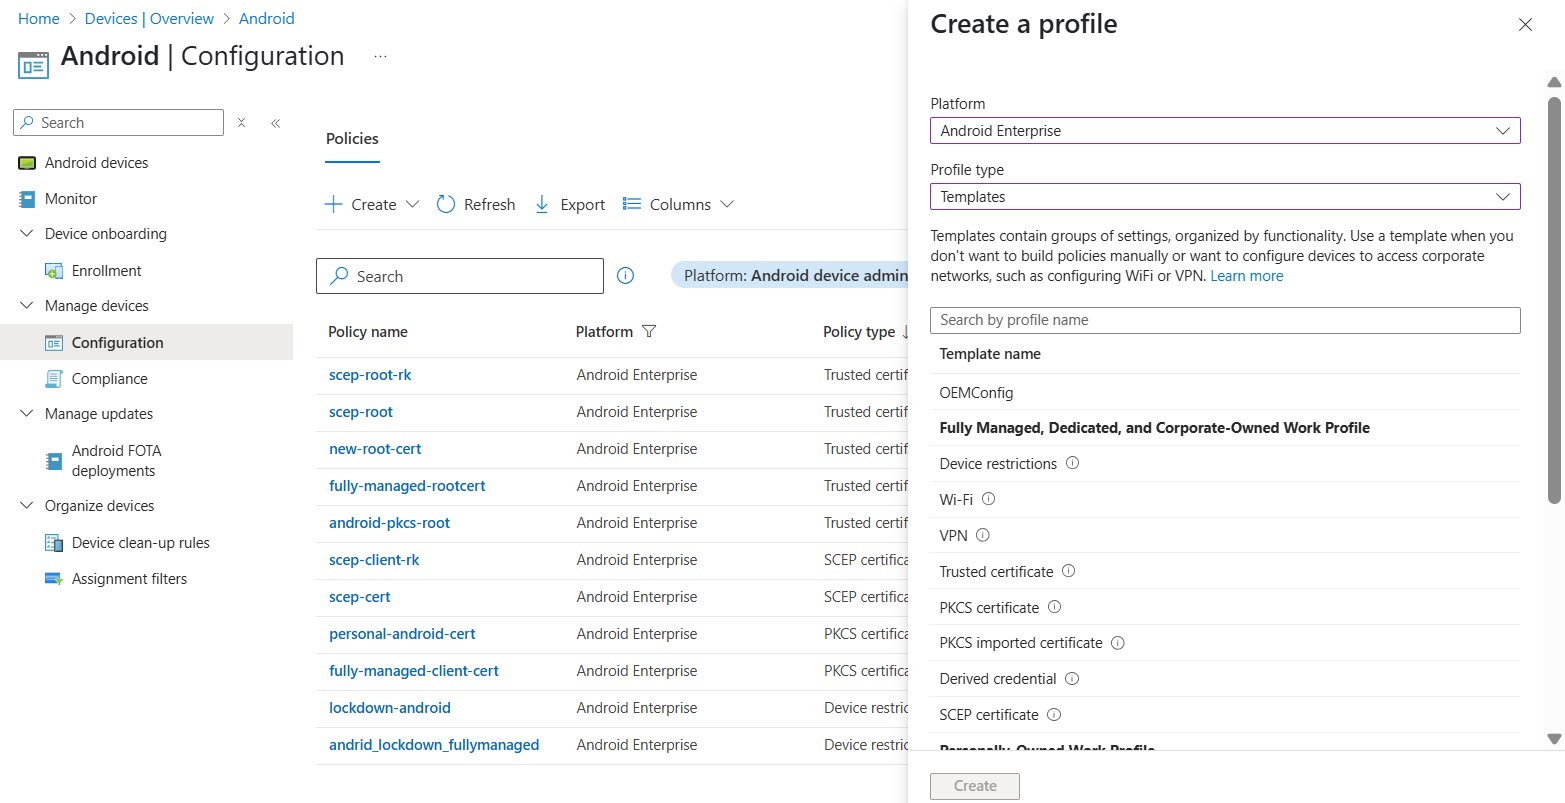Click the info icon beside the policy search

[x=626, y=276]
